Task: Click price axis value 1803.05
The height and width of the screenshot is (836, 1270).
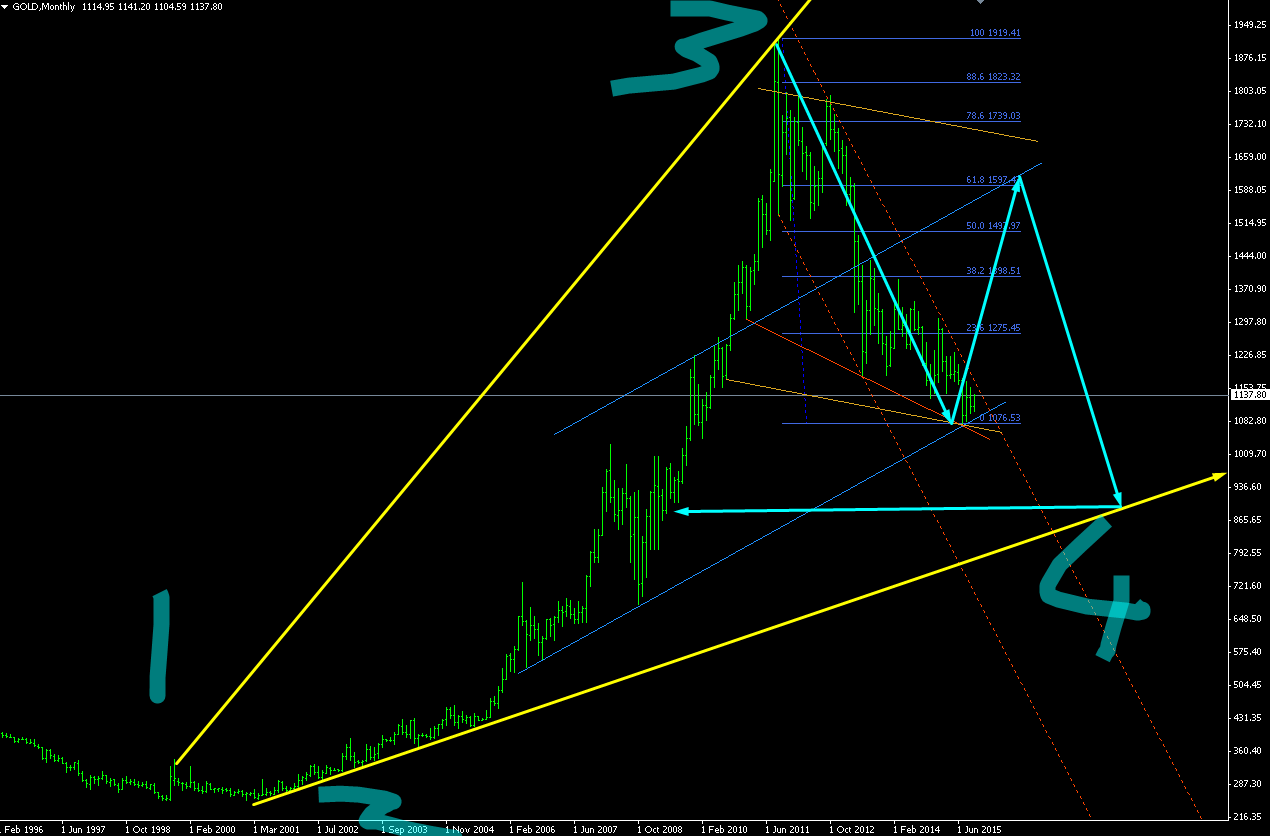Action: 1252,90
